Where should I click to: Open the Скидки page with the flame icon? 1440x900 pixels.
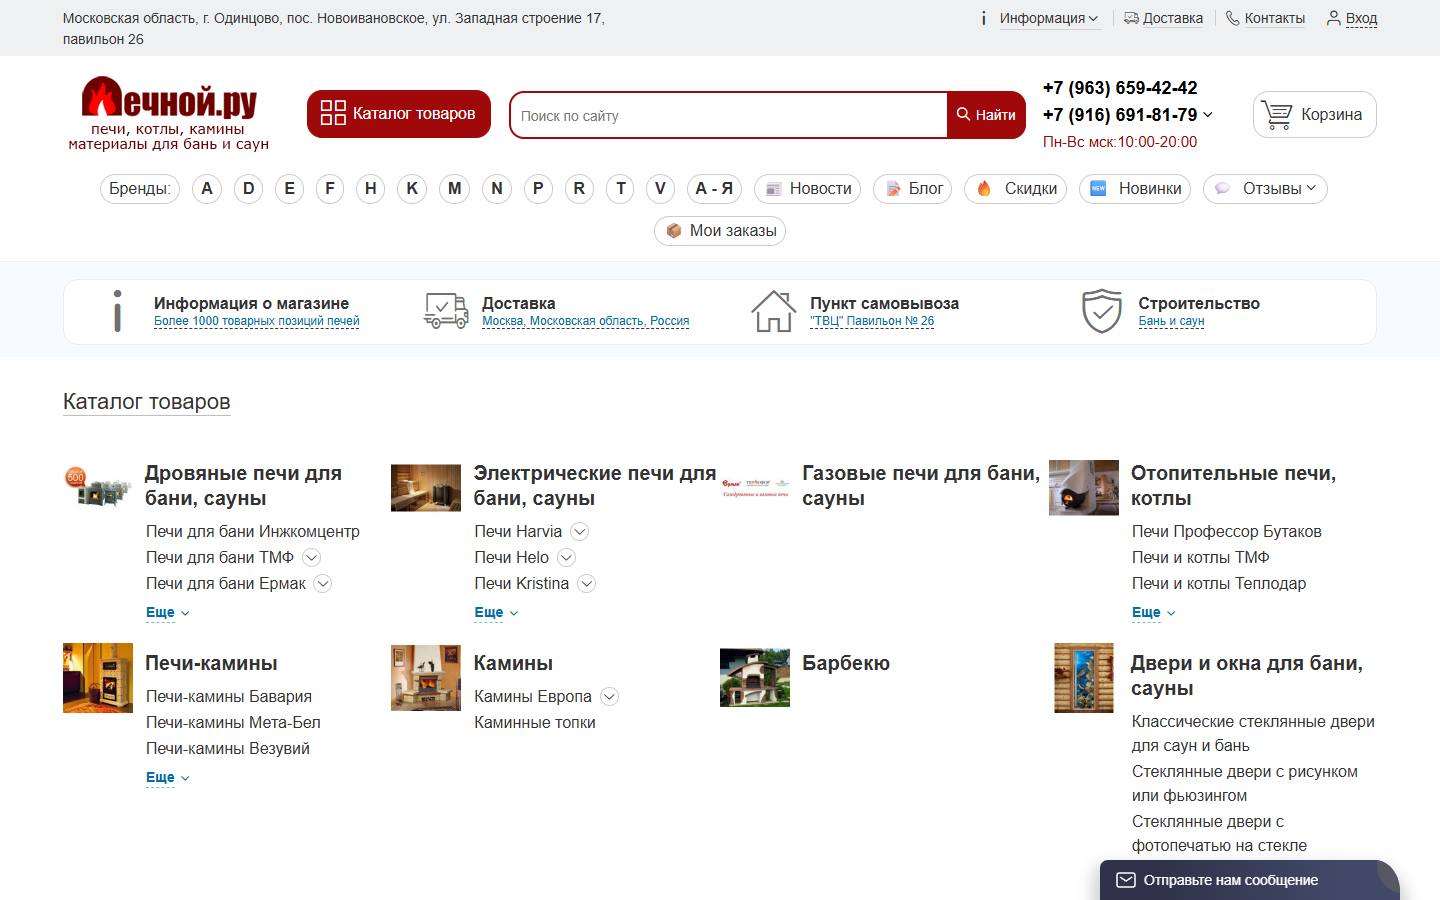1016,189
